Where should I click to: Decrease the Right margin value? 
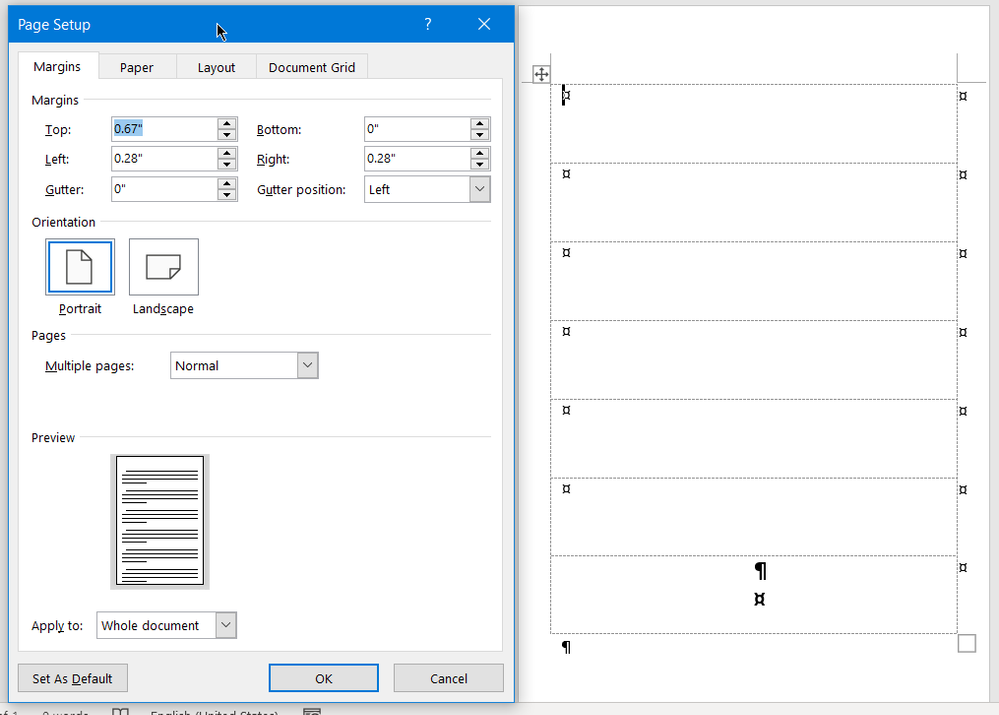coord(479,164)
